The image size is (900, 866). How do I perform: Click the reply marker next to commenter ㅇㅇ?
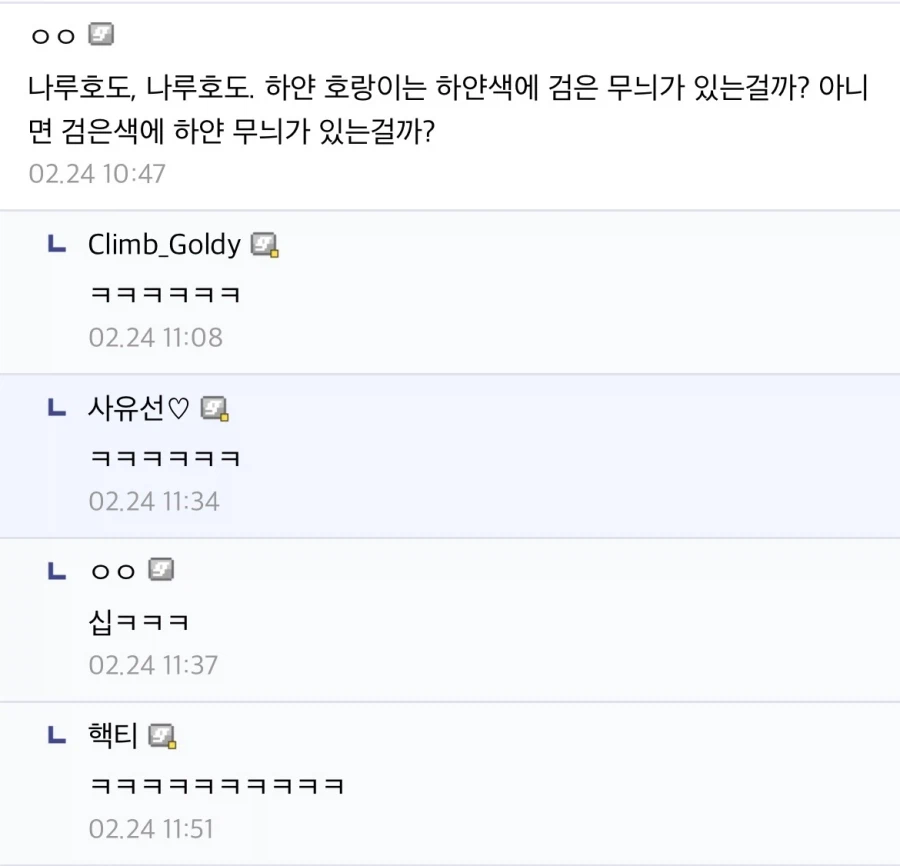coord(56,568)
